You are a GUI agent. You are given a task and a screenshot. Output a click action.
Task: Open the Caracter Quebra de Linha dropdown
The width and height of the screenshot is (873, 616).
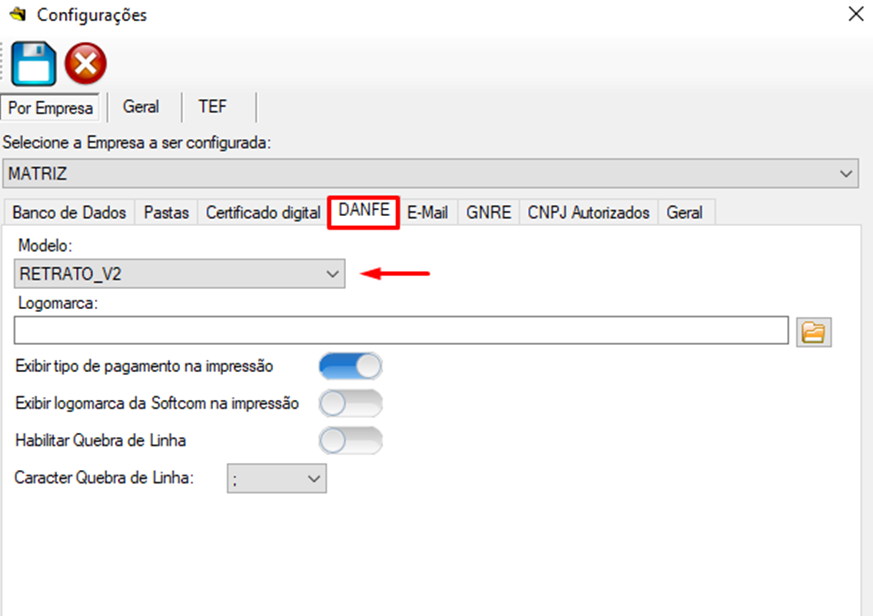click(277, 479)
